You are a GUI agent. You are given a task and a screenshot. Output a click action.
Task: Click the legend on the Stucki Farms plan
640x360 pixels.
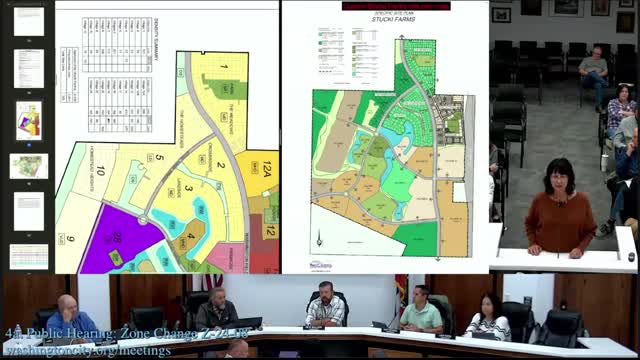(348, 52)
